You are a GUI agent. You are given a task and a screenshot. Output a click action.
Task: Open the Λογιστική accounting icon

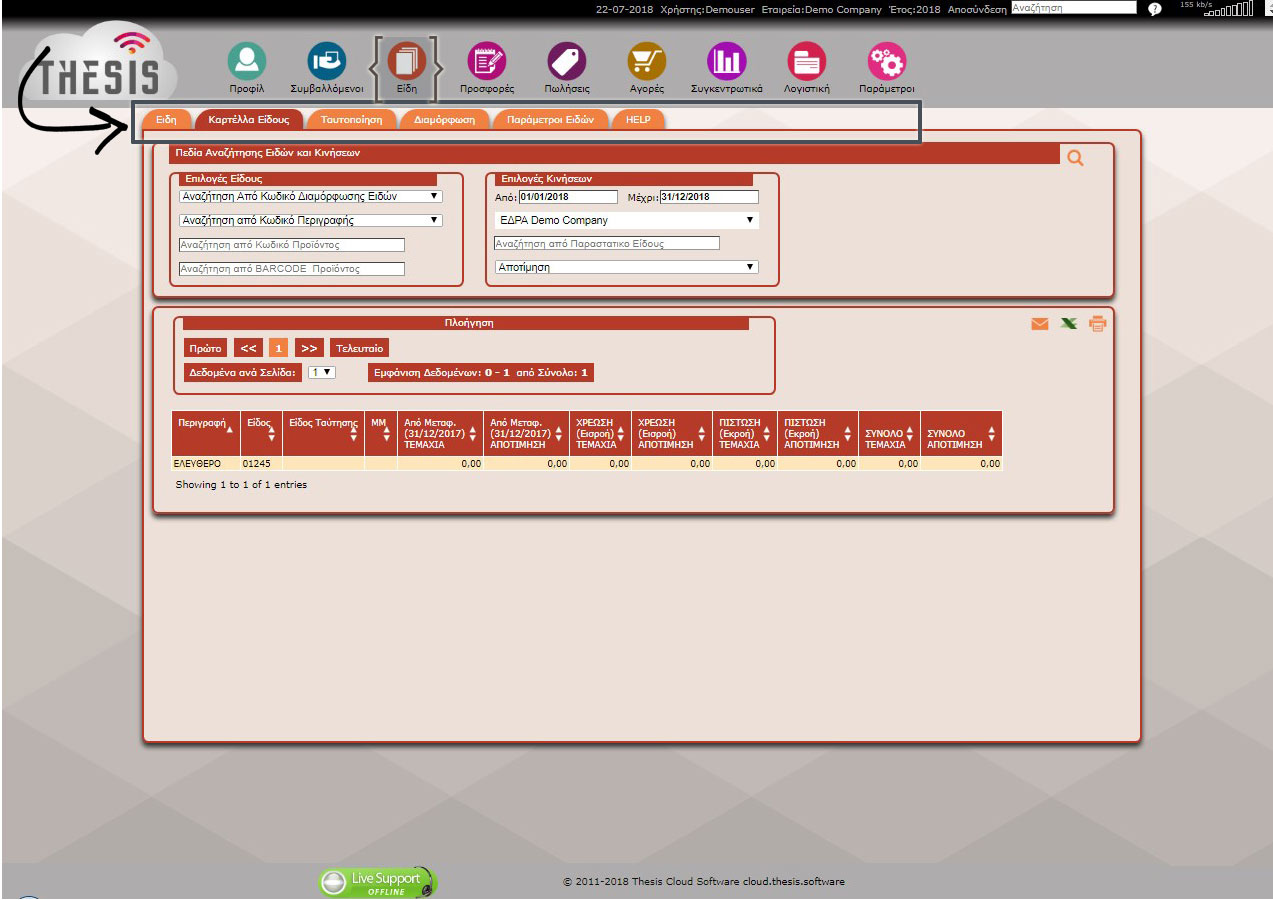pyautogui.click(x=806, y=62)
